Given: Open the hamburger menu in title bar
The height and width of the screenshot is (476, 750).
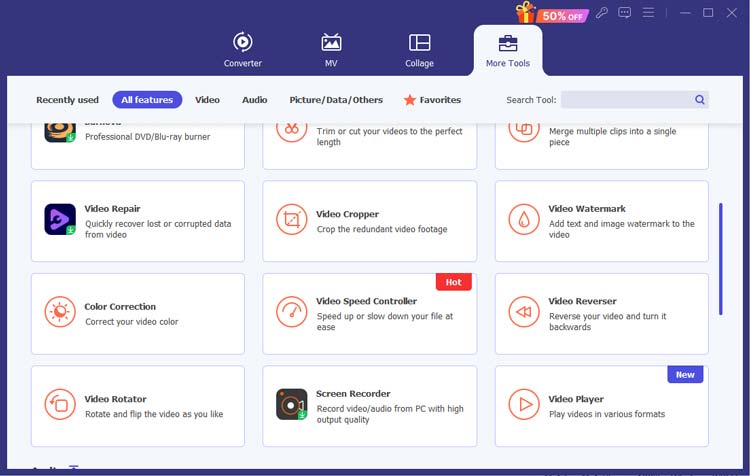Looking at the screenshot, I should (x=649, y=13).
